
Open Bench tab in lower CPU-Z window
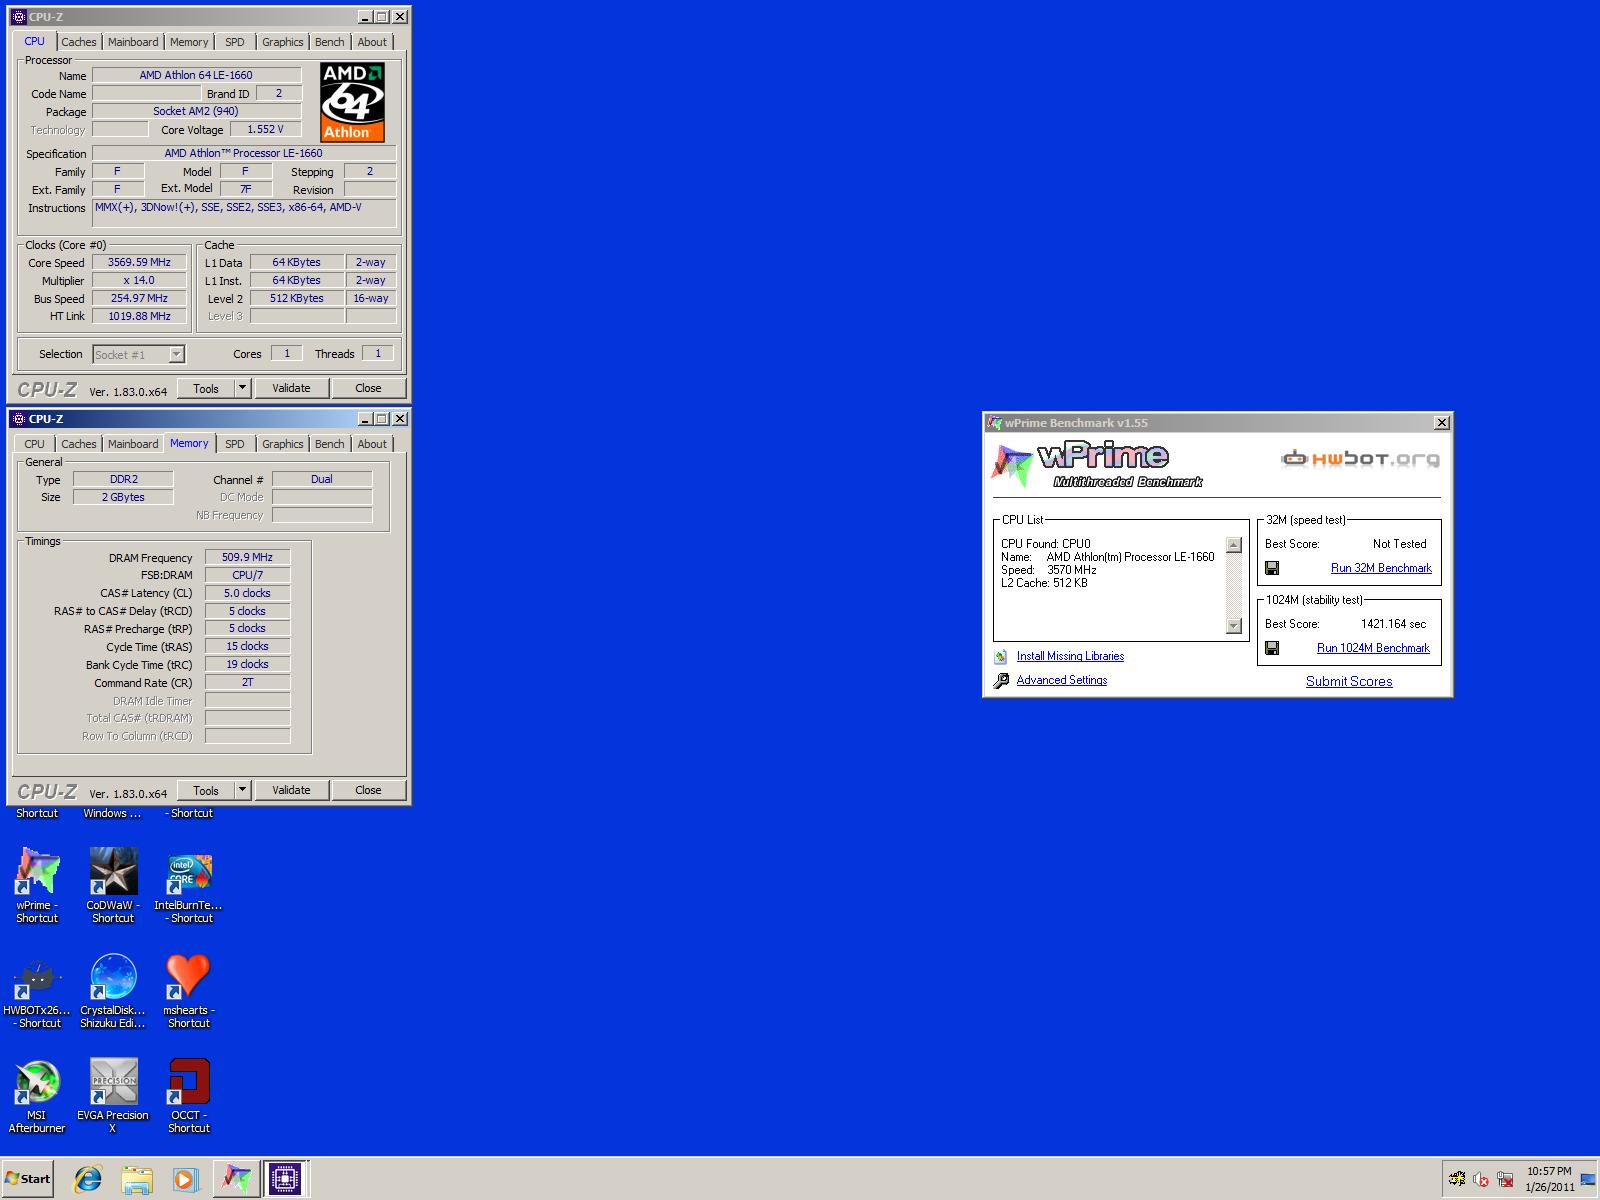(x=329, y=444)
